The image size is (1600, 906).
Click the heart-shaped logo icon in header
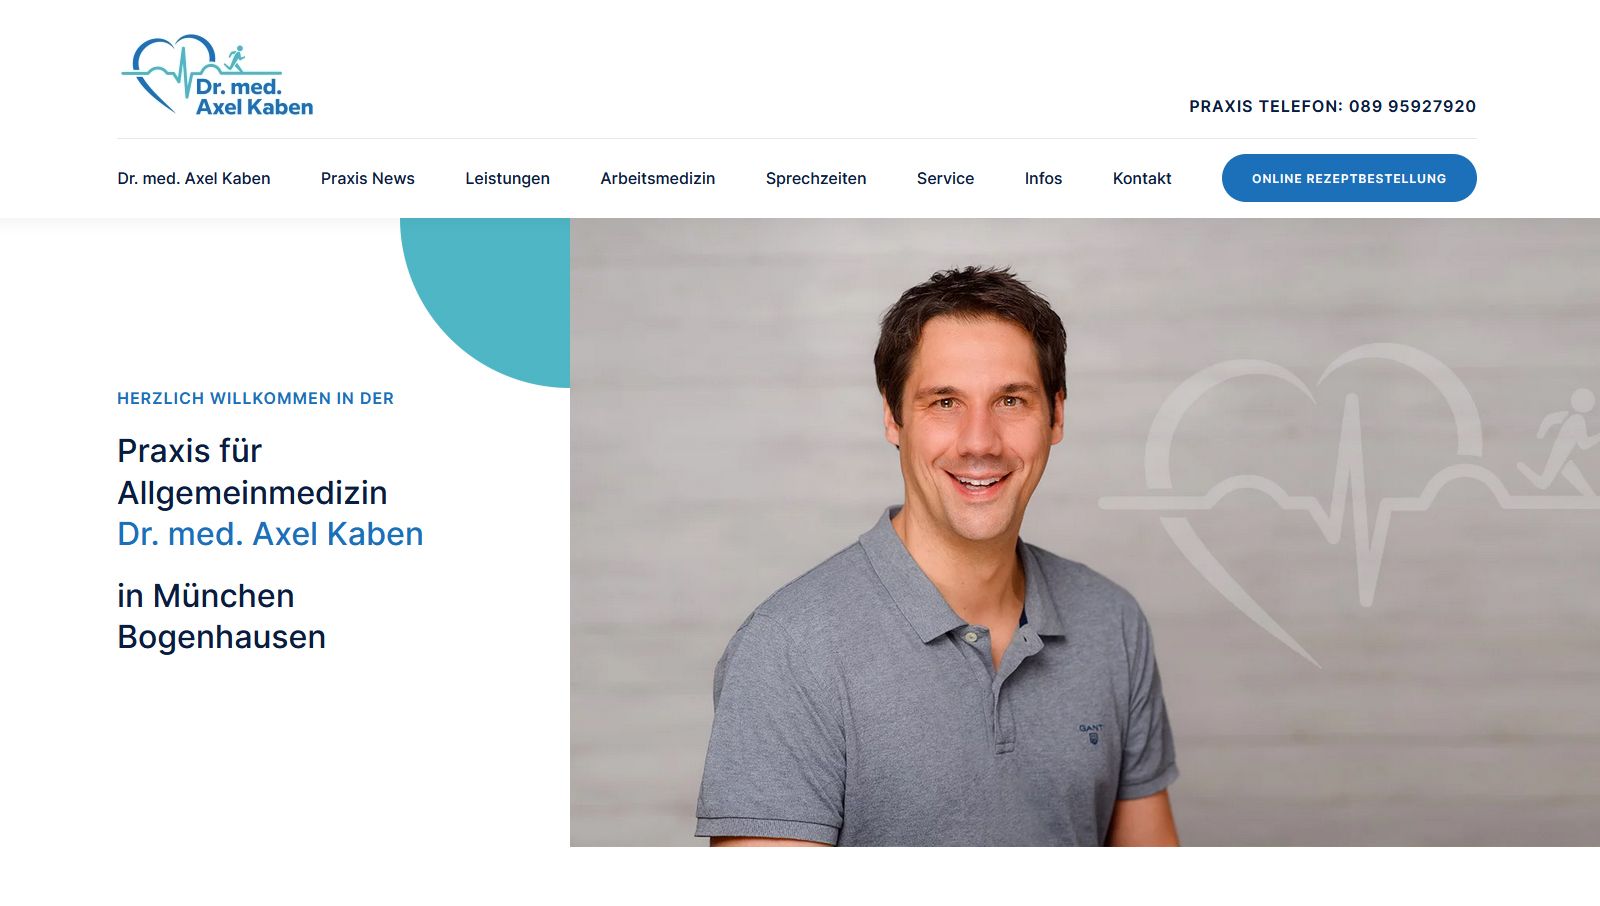[168, 73]
